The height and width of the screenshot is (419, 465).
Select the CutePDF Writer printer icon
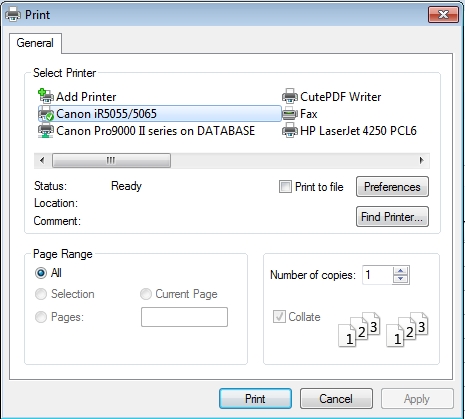coord(290,96)
